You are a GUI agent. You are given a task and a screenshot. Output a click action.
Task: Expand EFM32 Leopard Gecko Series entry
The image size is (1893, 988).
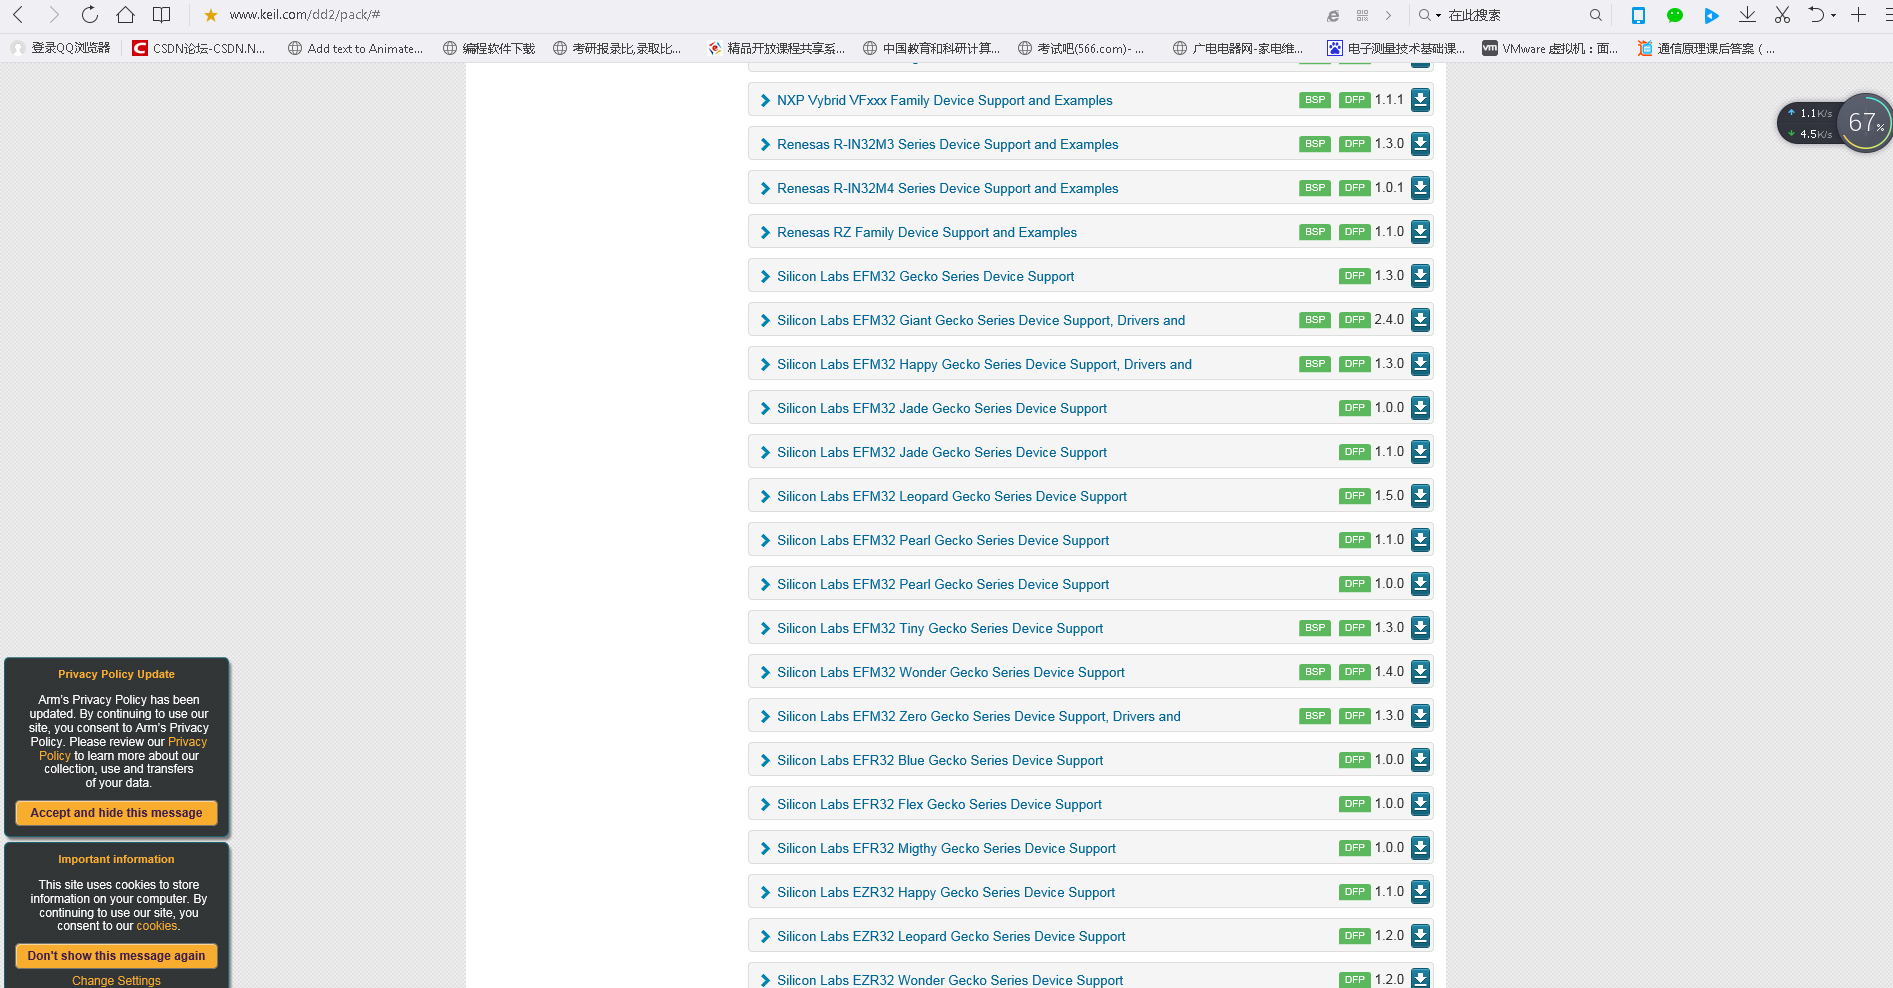coord(765,496)
